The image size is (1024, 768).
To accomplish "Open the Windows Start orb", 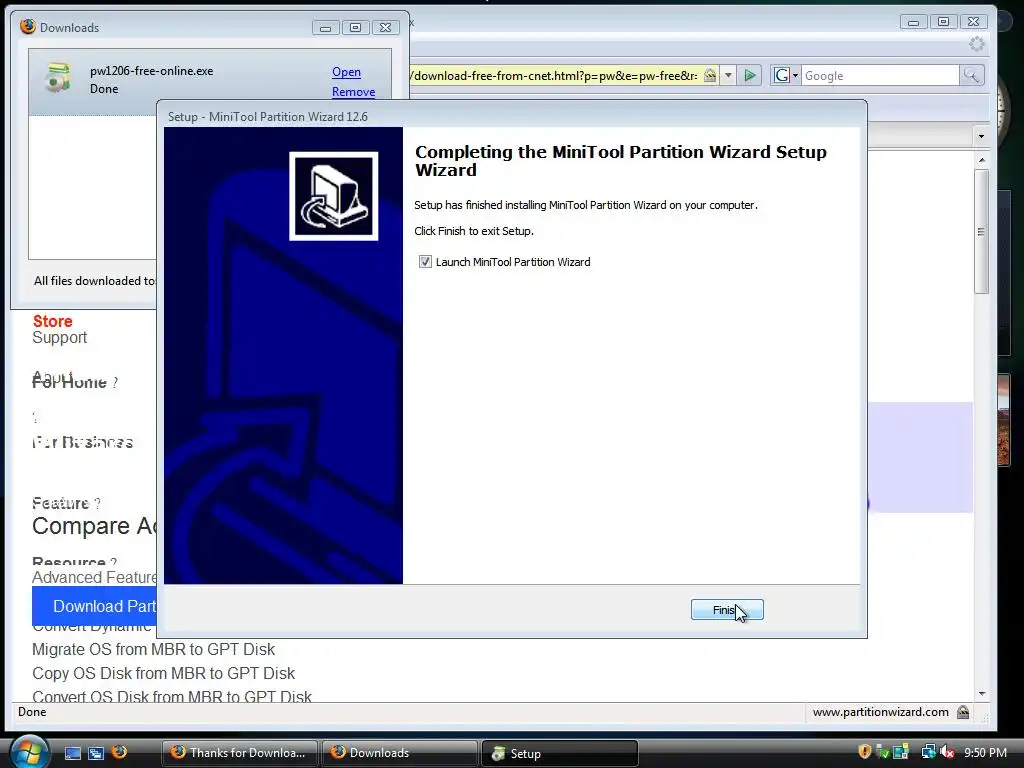I will click(28, 752).
